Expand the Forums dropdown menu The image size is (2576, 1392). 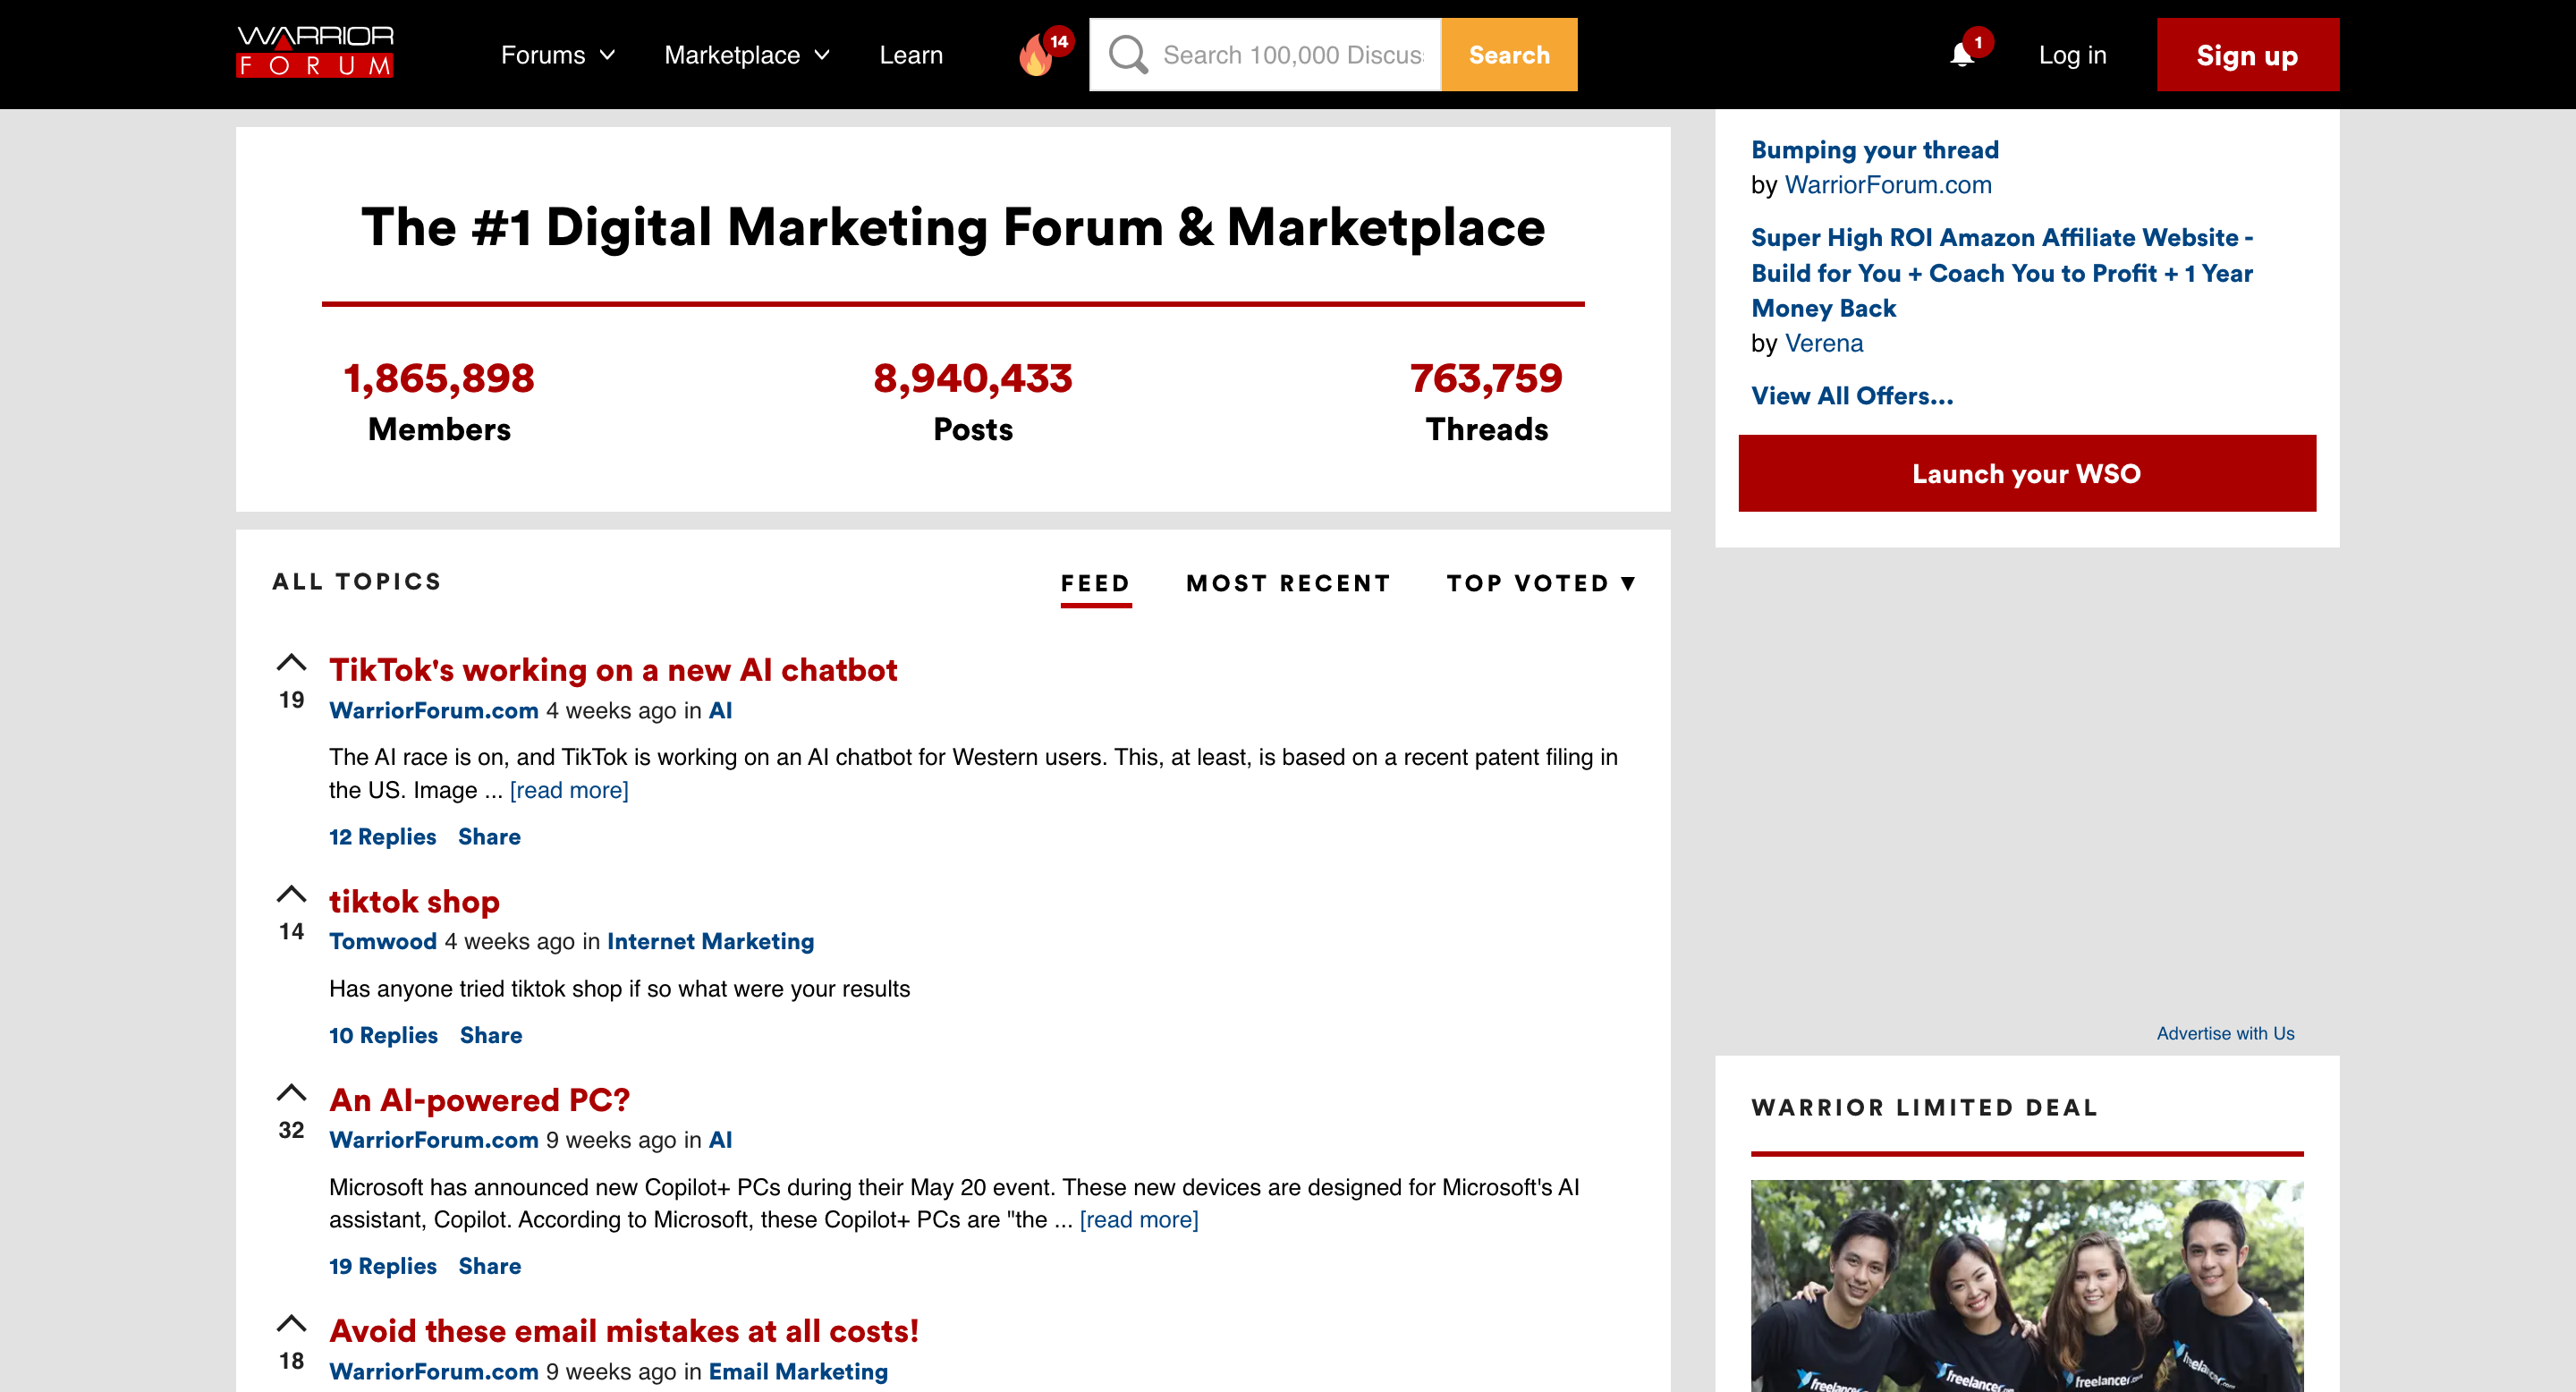(557, 55)
